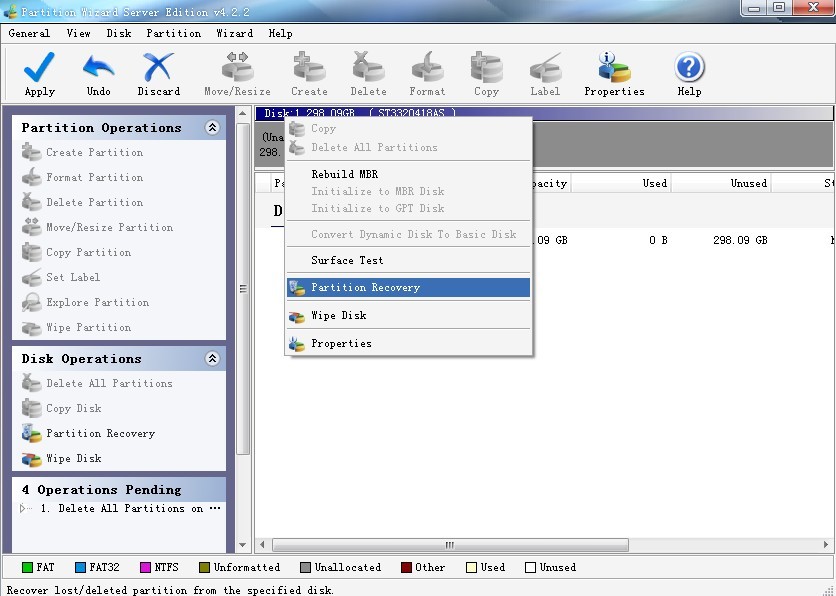The height and width of the screenshot is (596, 836).
Task: Open the Wizard menu
Action: [x=235, y=33]
